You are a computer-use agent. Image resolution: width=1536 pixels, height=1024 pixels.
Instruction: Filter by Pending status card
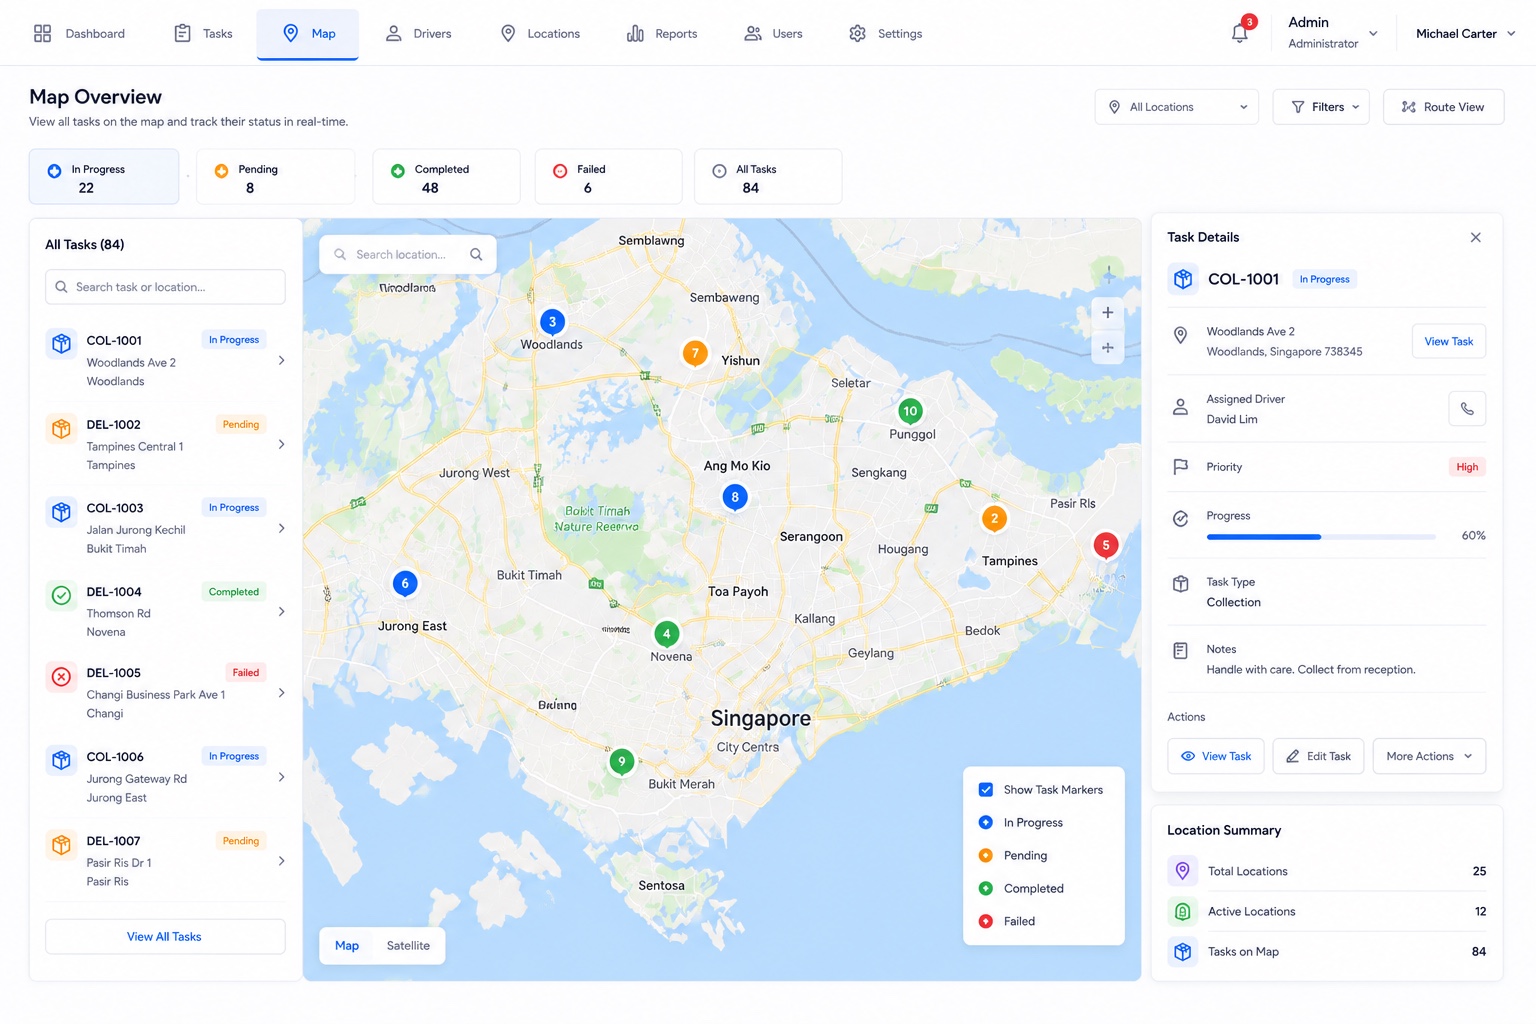[x=276, y=177]
